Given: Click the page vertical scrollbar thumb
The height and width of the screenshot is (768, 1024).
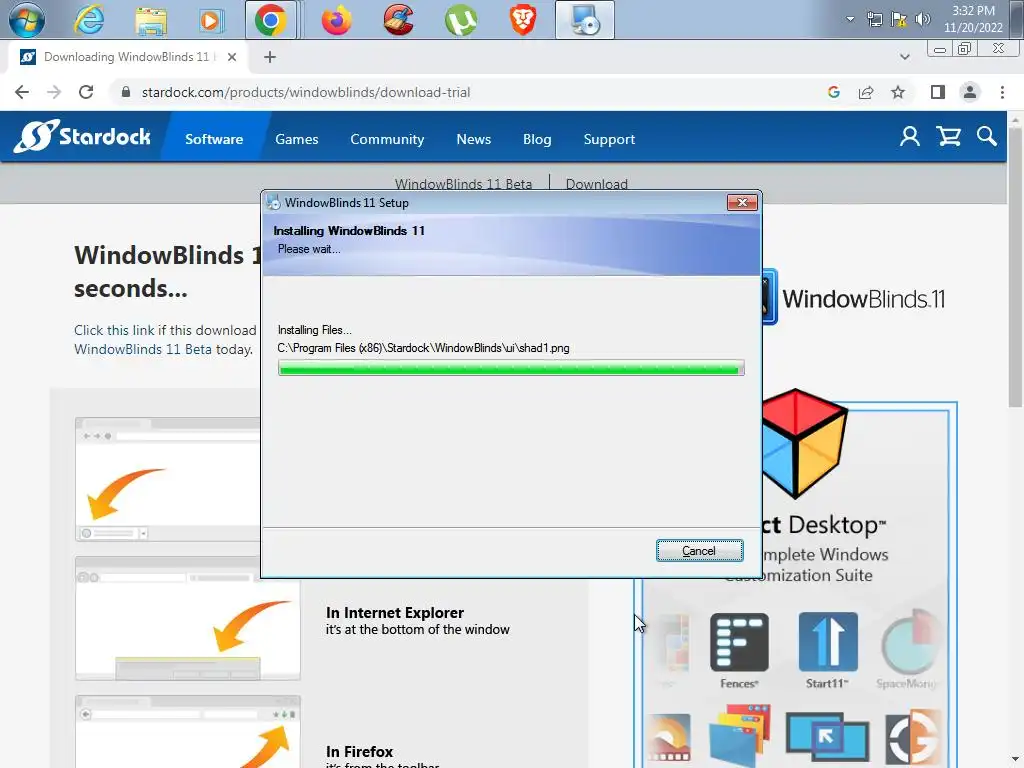Looking at the screenshot, I should [x=1015, y=268].
